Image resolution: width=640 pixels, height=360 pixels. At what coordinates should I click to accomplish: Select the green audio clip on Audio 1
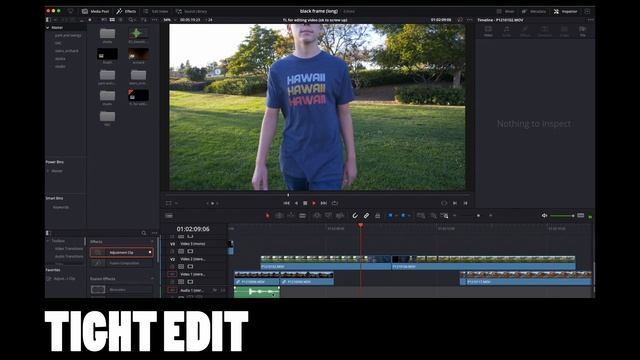[x=257, y=291]
